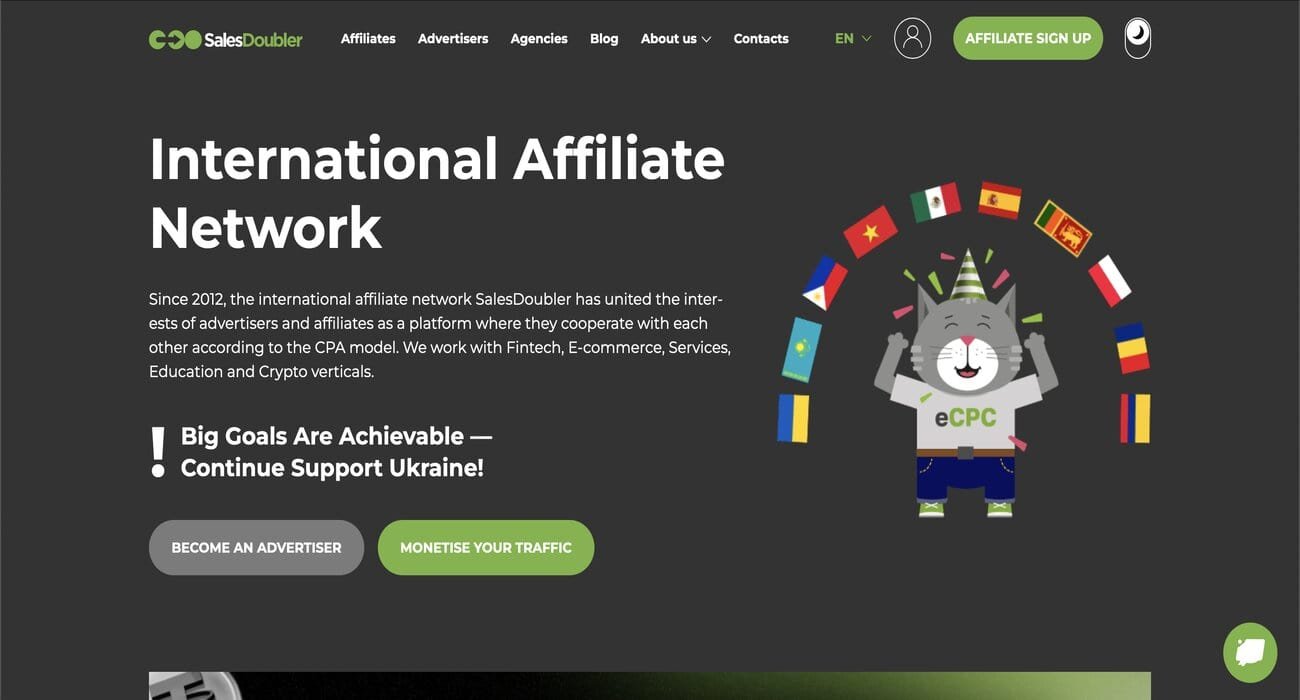The width and height of the screenshot is (1300, 700).
Task: Click the Philippines flag icon
Action: 825,282
